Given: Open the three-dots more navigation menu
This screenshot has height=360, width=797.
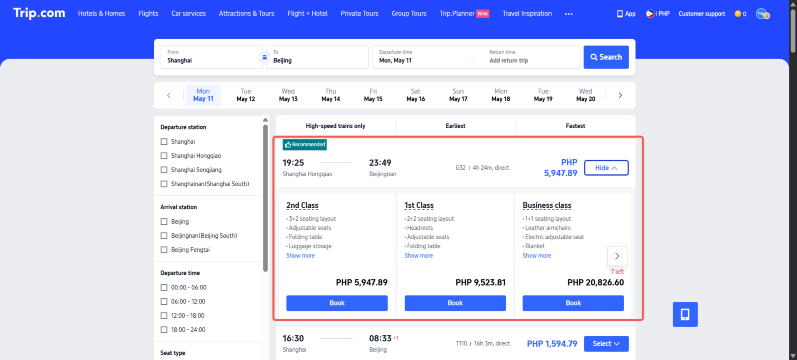Looking at the screenshot, I should tap(568, 14).
